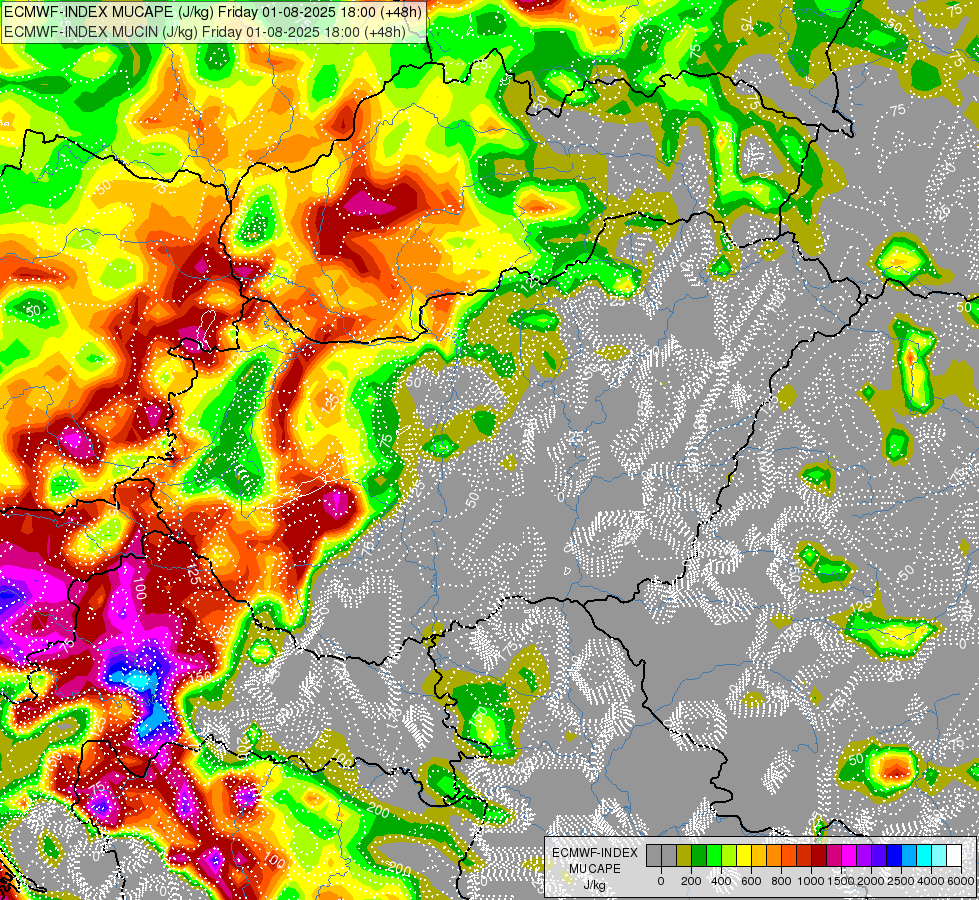
Task: Select the magenta legend color swatch
Action: pyautogui.click(x=850, y=856)
